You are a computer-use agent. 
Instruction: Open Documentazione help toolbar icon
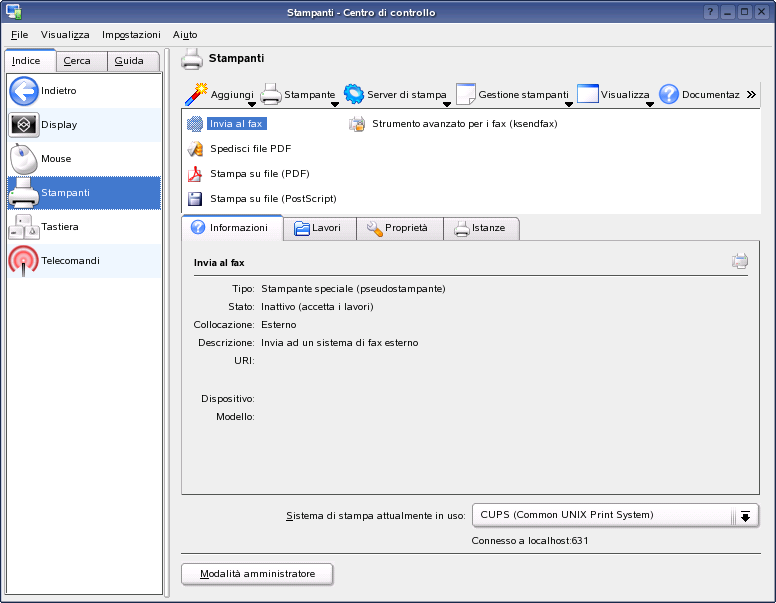tap(669, 95)
